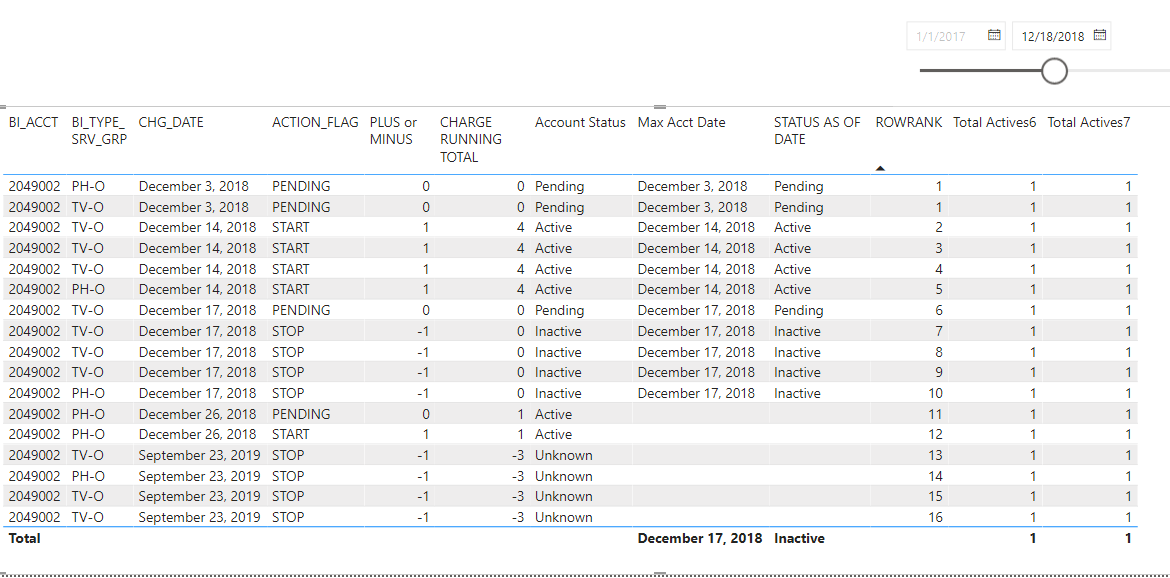The image size is (1170, 578).
Task: Open calendar picker for end date 12/18/2018
Action: 1100,35
